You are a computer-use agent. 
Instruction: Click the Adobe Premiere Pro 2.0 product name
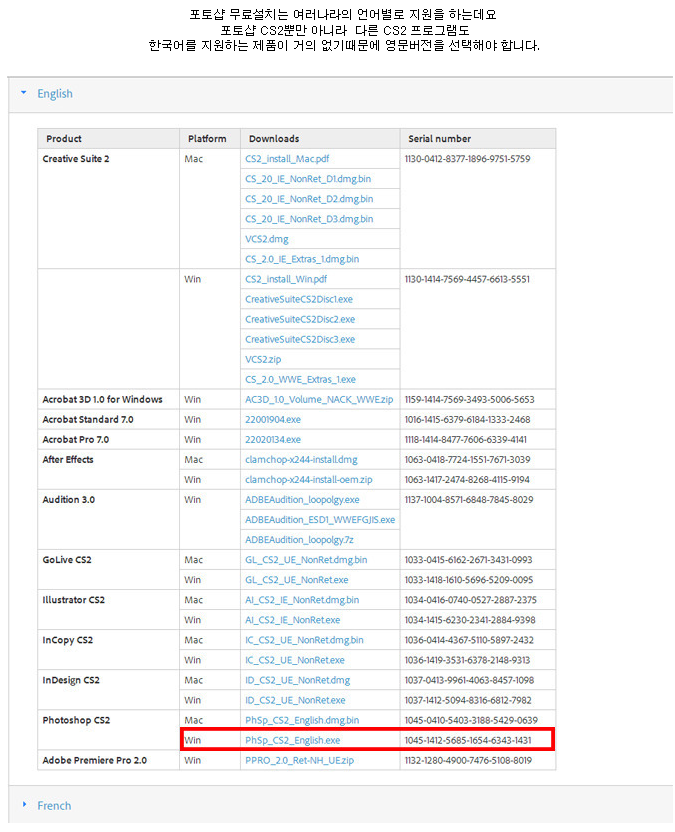tap(94, 761)
